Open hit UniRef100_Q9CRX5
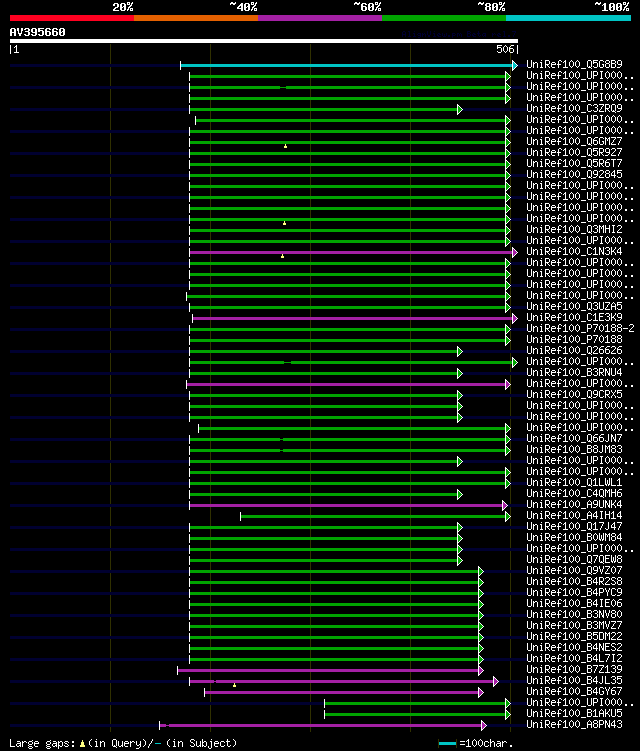 pos(574,395)
